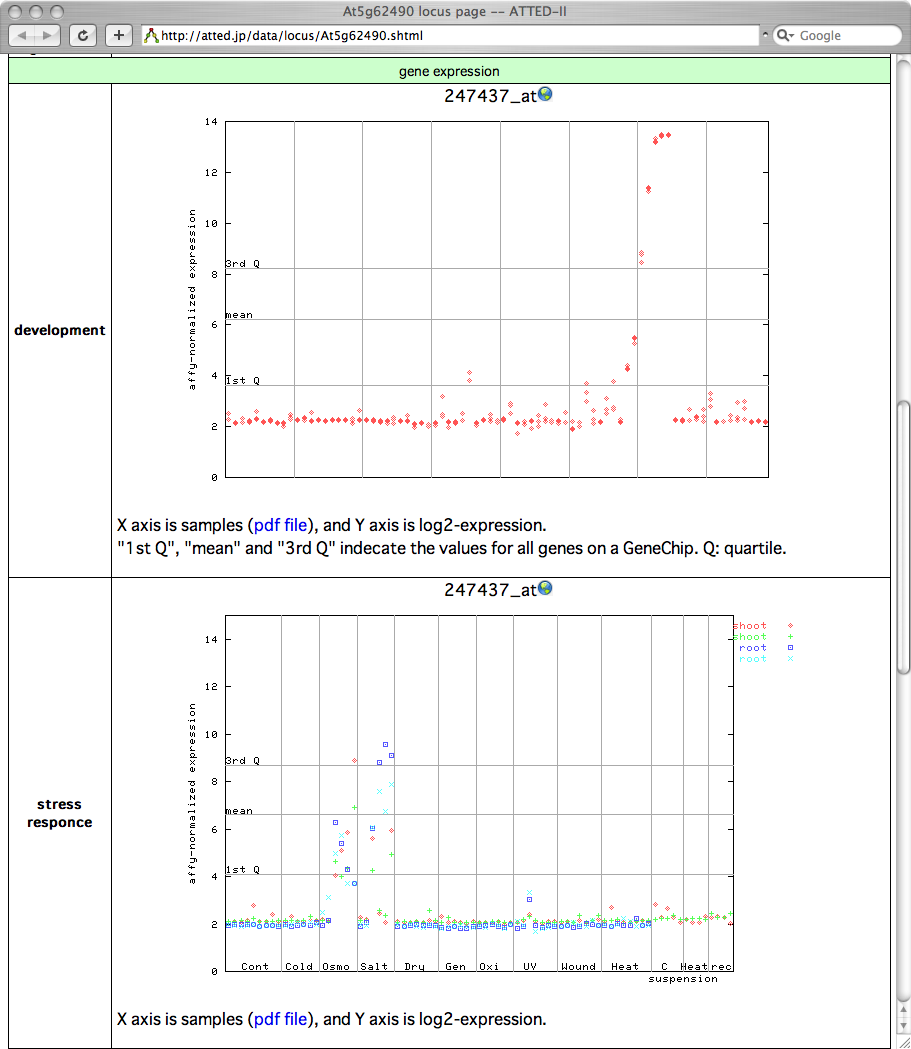Reload the current page
The height and width of the screenshot is (1049, 911).
point(84,35)
